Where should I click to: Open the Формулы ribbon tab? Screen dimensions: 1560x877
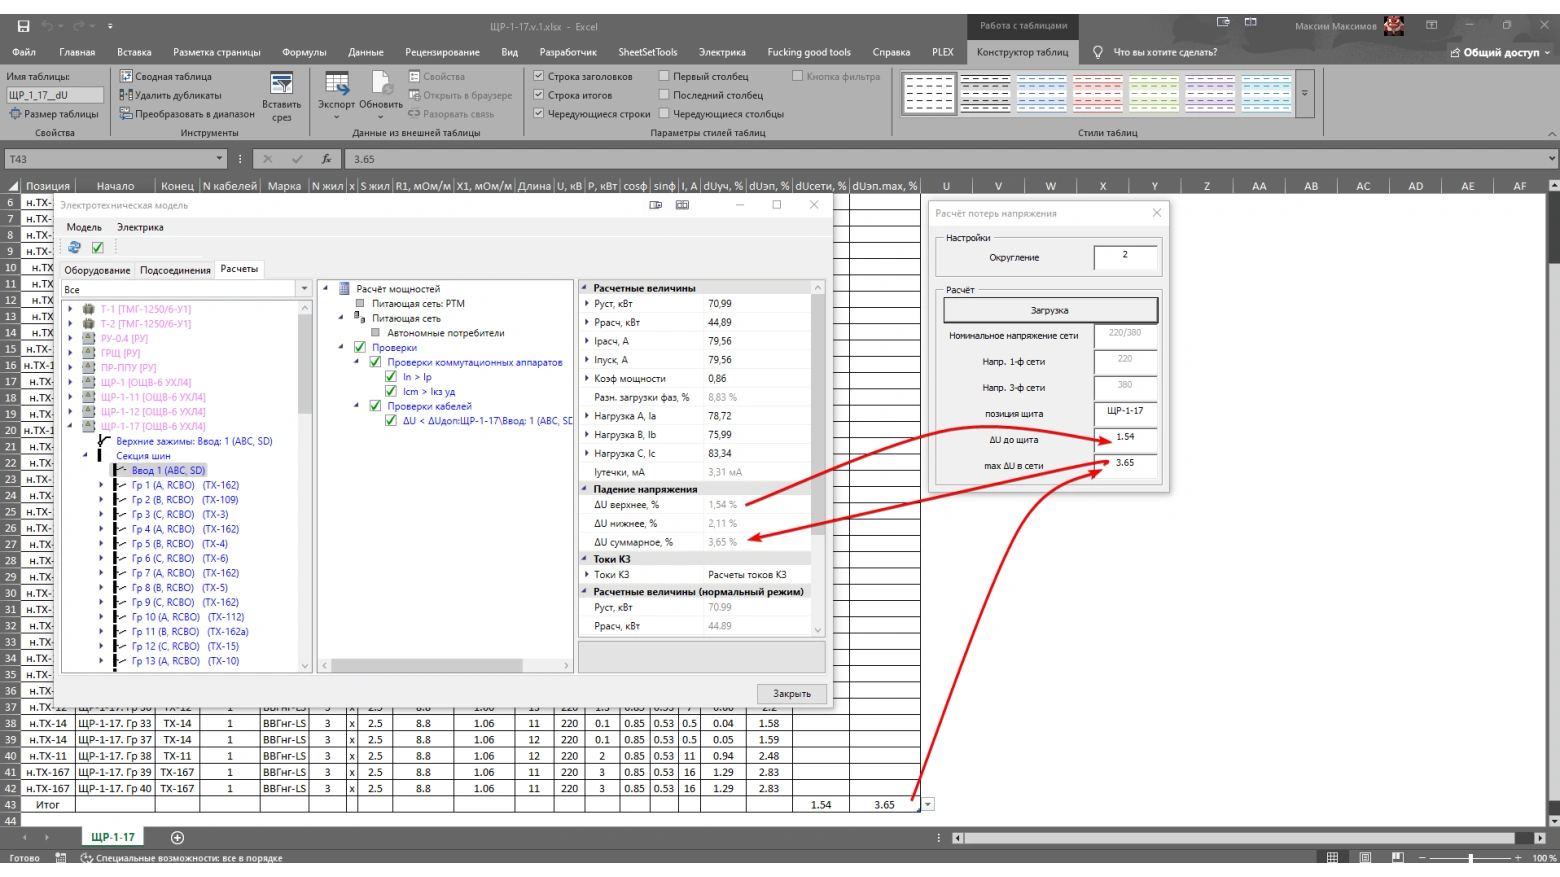click(304, 52)
